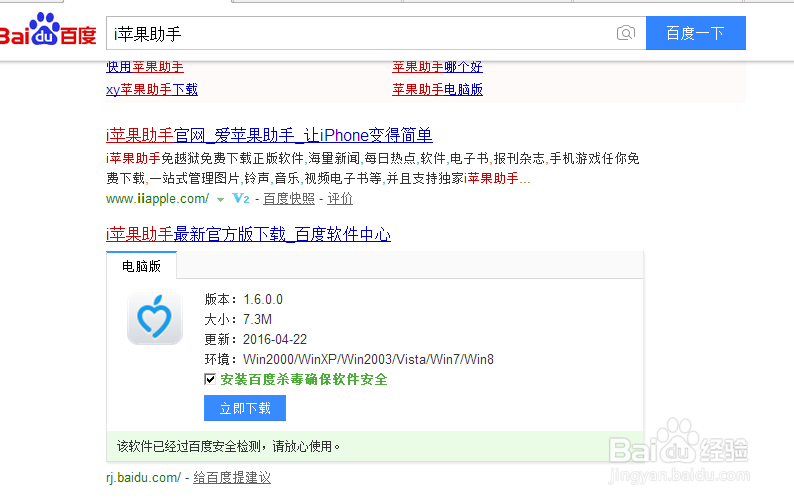Click the 百度一下 search button

[x=696, y=33]
